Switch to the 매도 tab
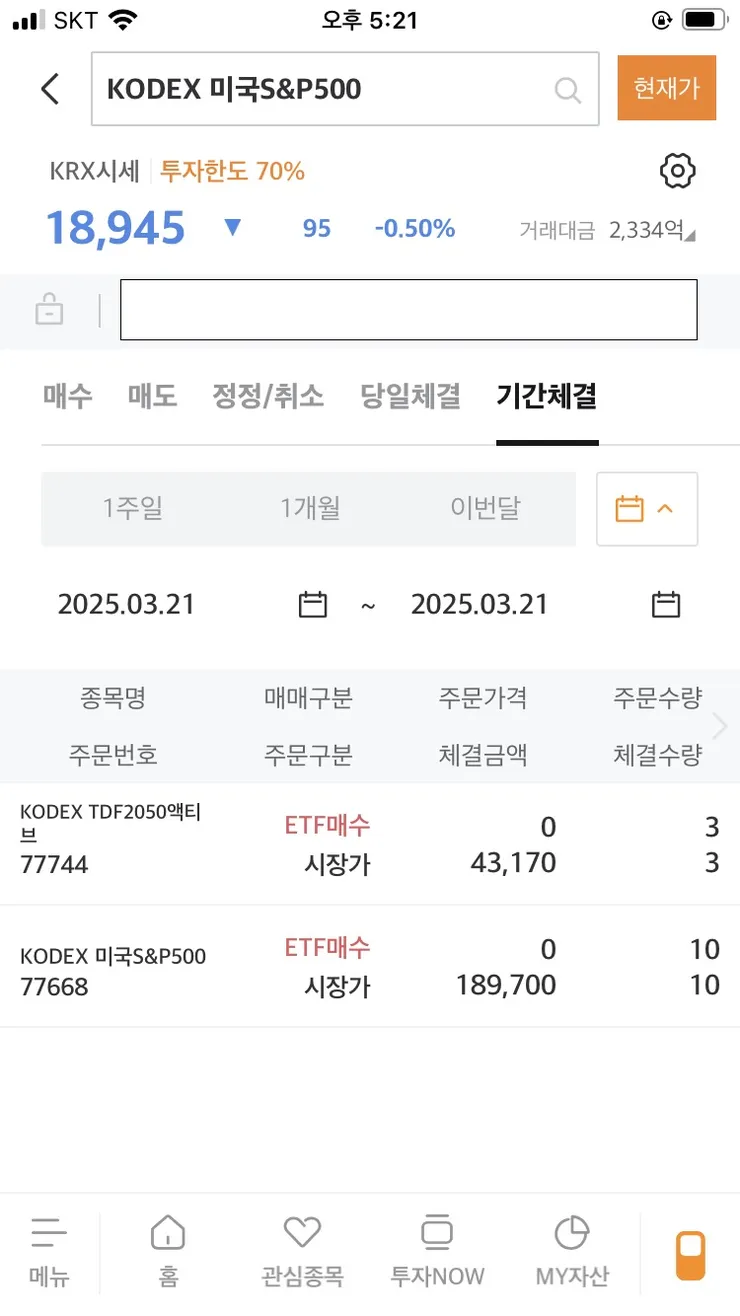This screenshot has width=740, height=1316. point(152,396)
